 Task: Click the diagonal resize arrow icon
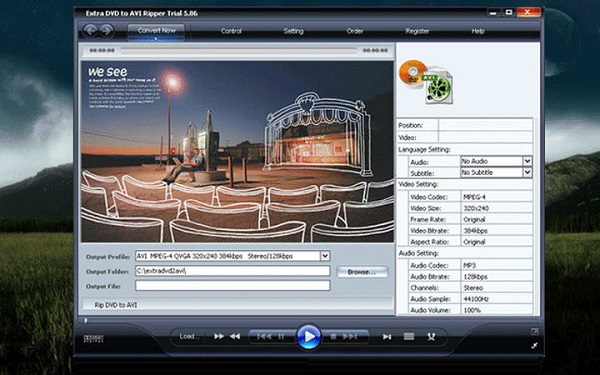[535, 346]
